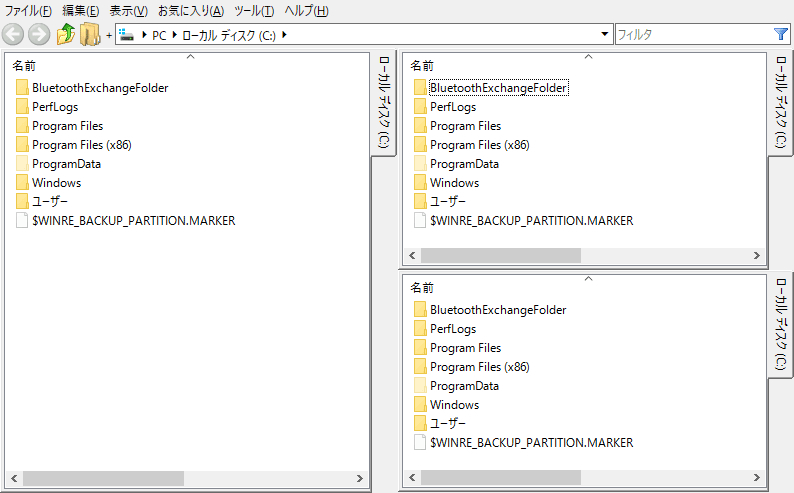Select PerfLogs folder icon in left pane
The image size is (794, 493).
pyautogui.click(x=22, y=107)
